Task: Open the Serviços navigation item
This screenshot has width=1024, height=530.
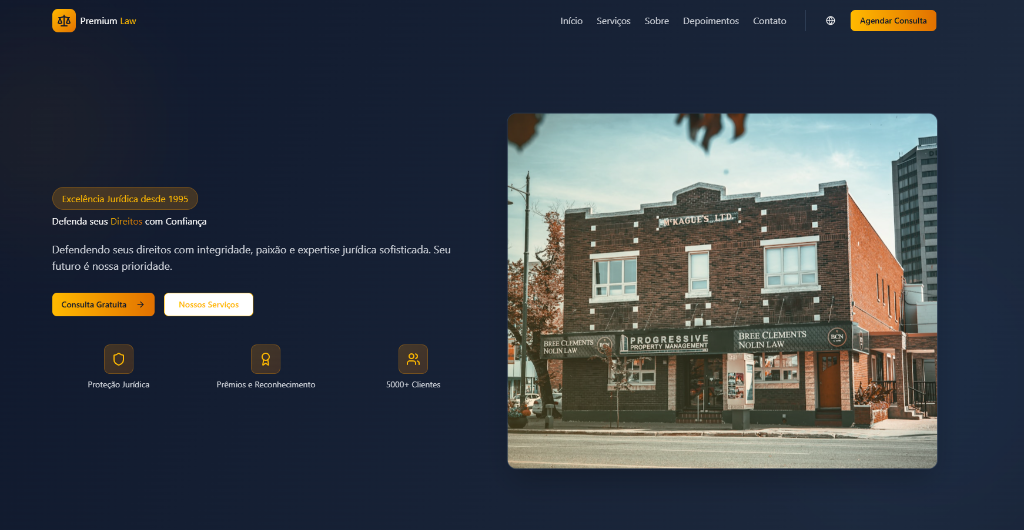Action: click(x=613, y=21)
